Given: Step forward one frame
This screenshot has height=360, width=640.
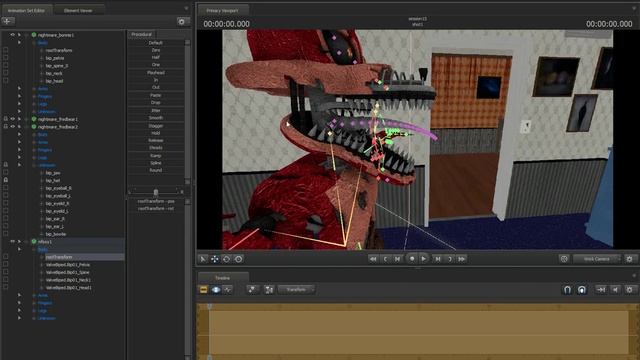Looking at the screenshot, I should point(437,259).
